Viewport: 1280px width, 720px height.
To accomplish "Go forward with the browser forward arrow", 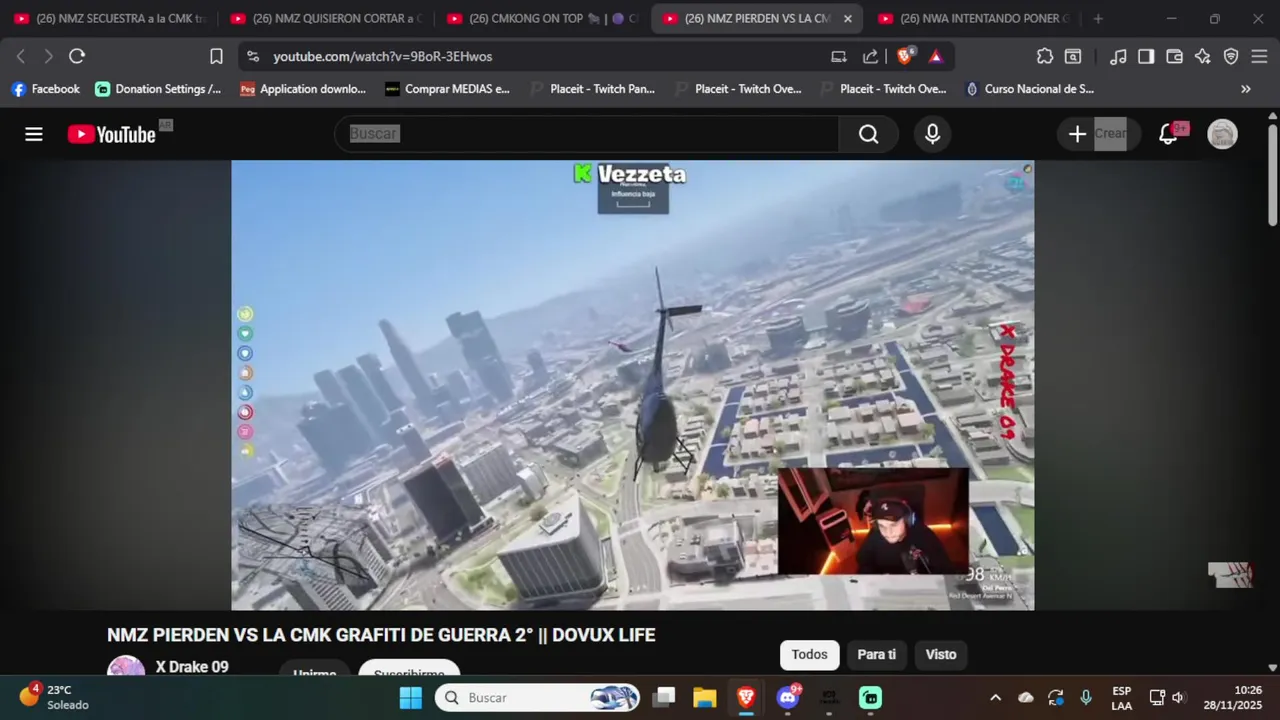I will pos(48,56).
